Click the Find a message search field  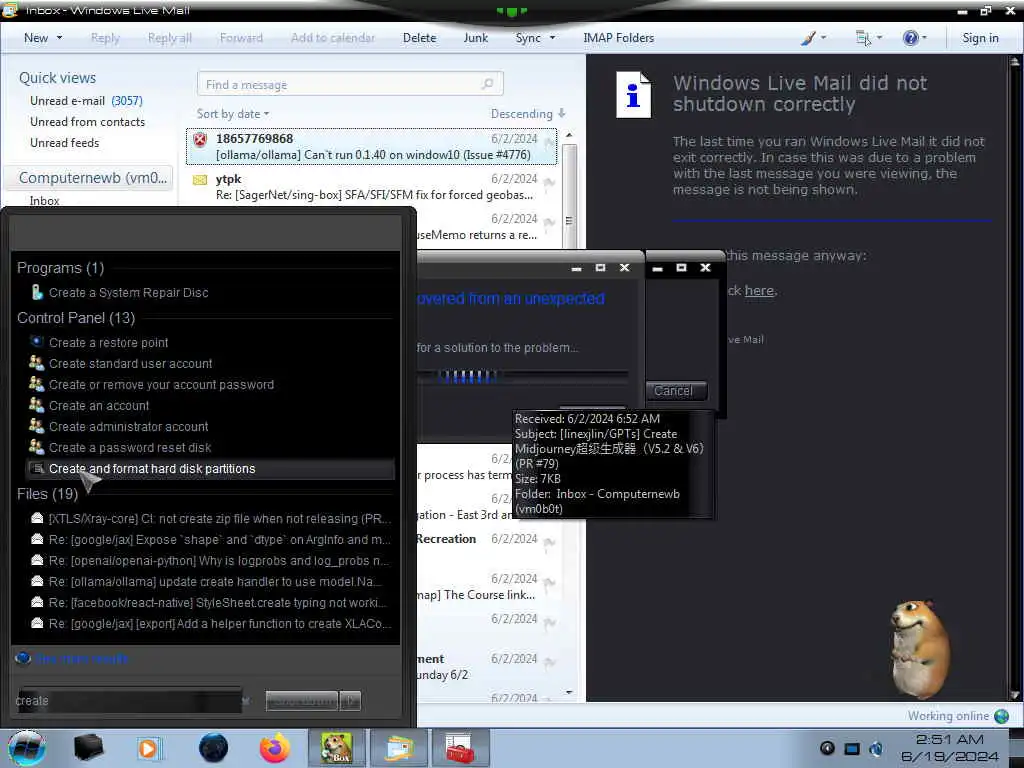point(350,84)
